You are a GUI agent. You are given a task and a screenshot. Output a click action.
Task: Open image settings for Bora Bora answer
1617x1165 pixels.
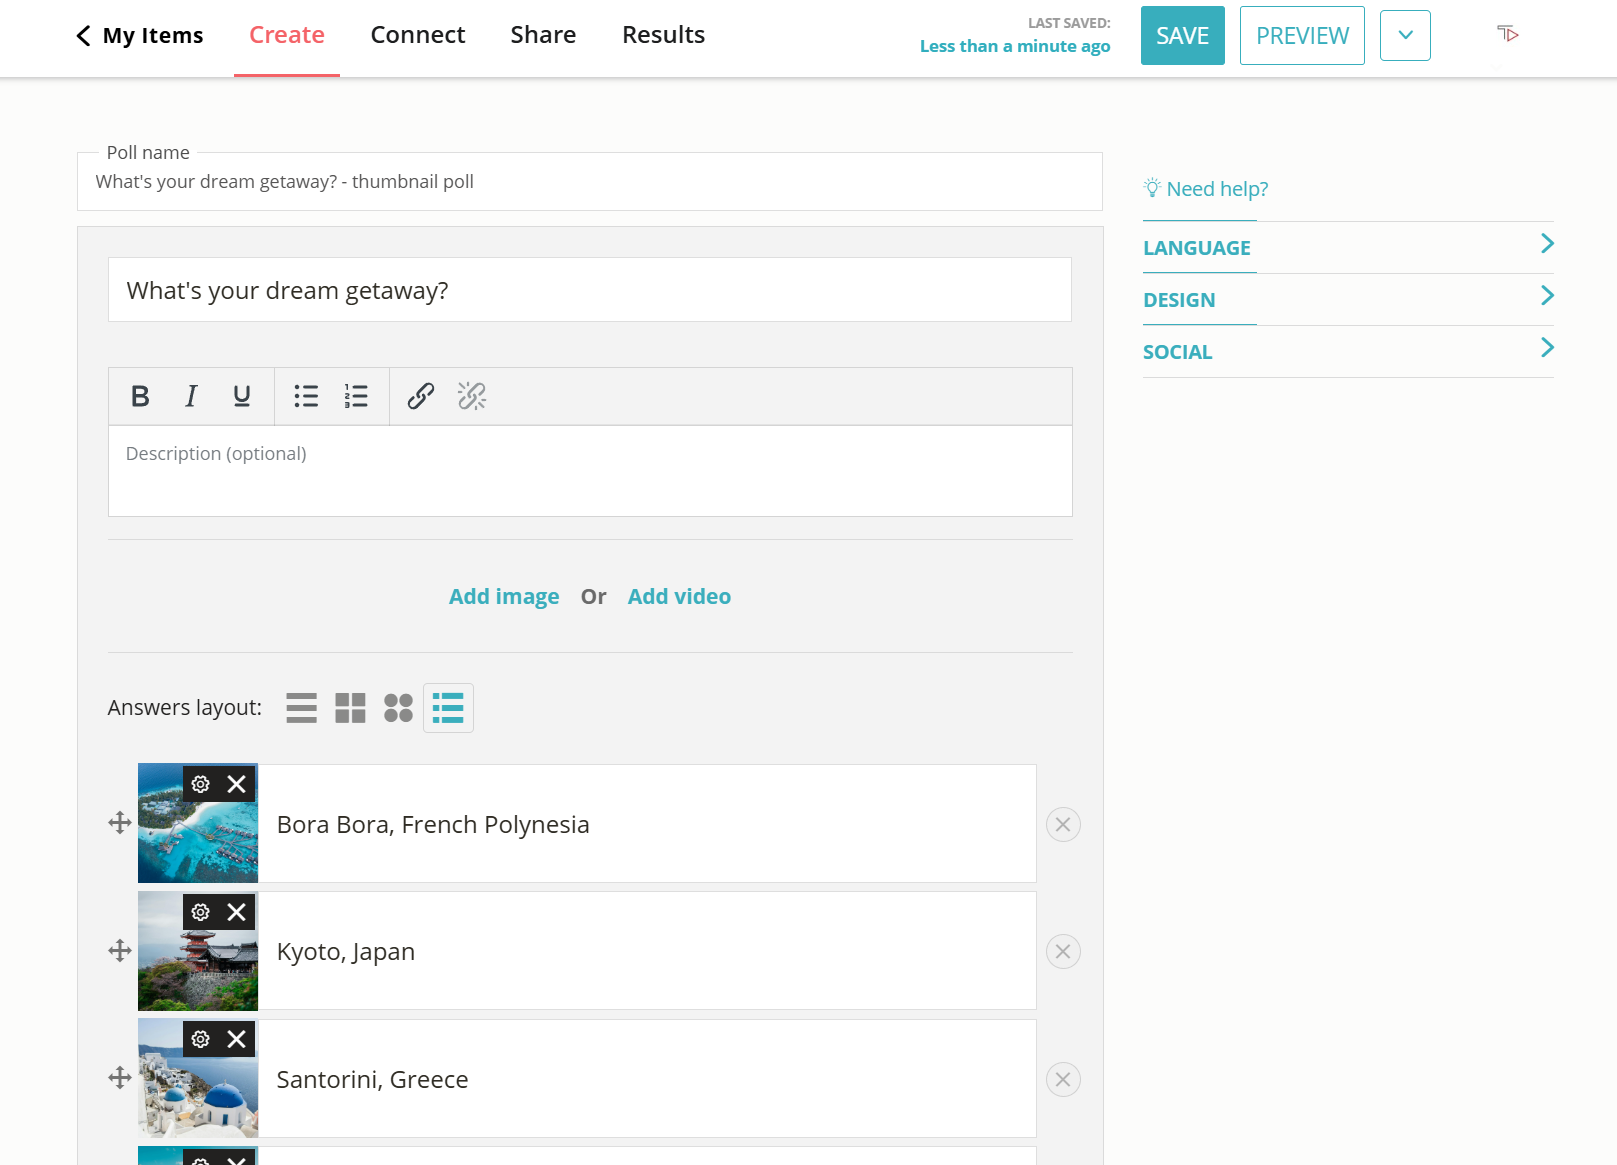[201, 784]
